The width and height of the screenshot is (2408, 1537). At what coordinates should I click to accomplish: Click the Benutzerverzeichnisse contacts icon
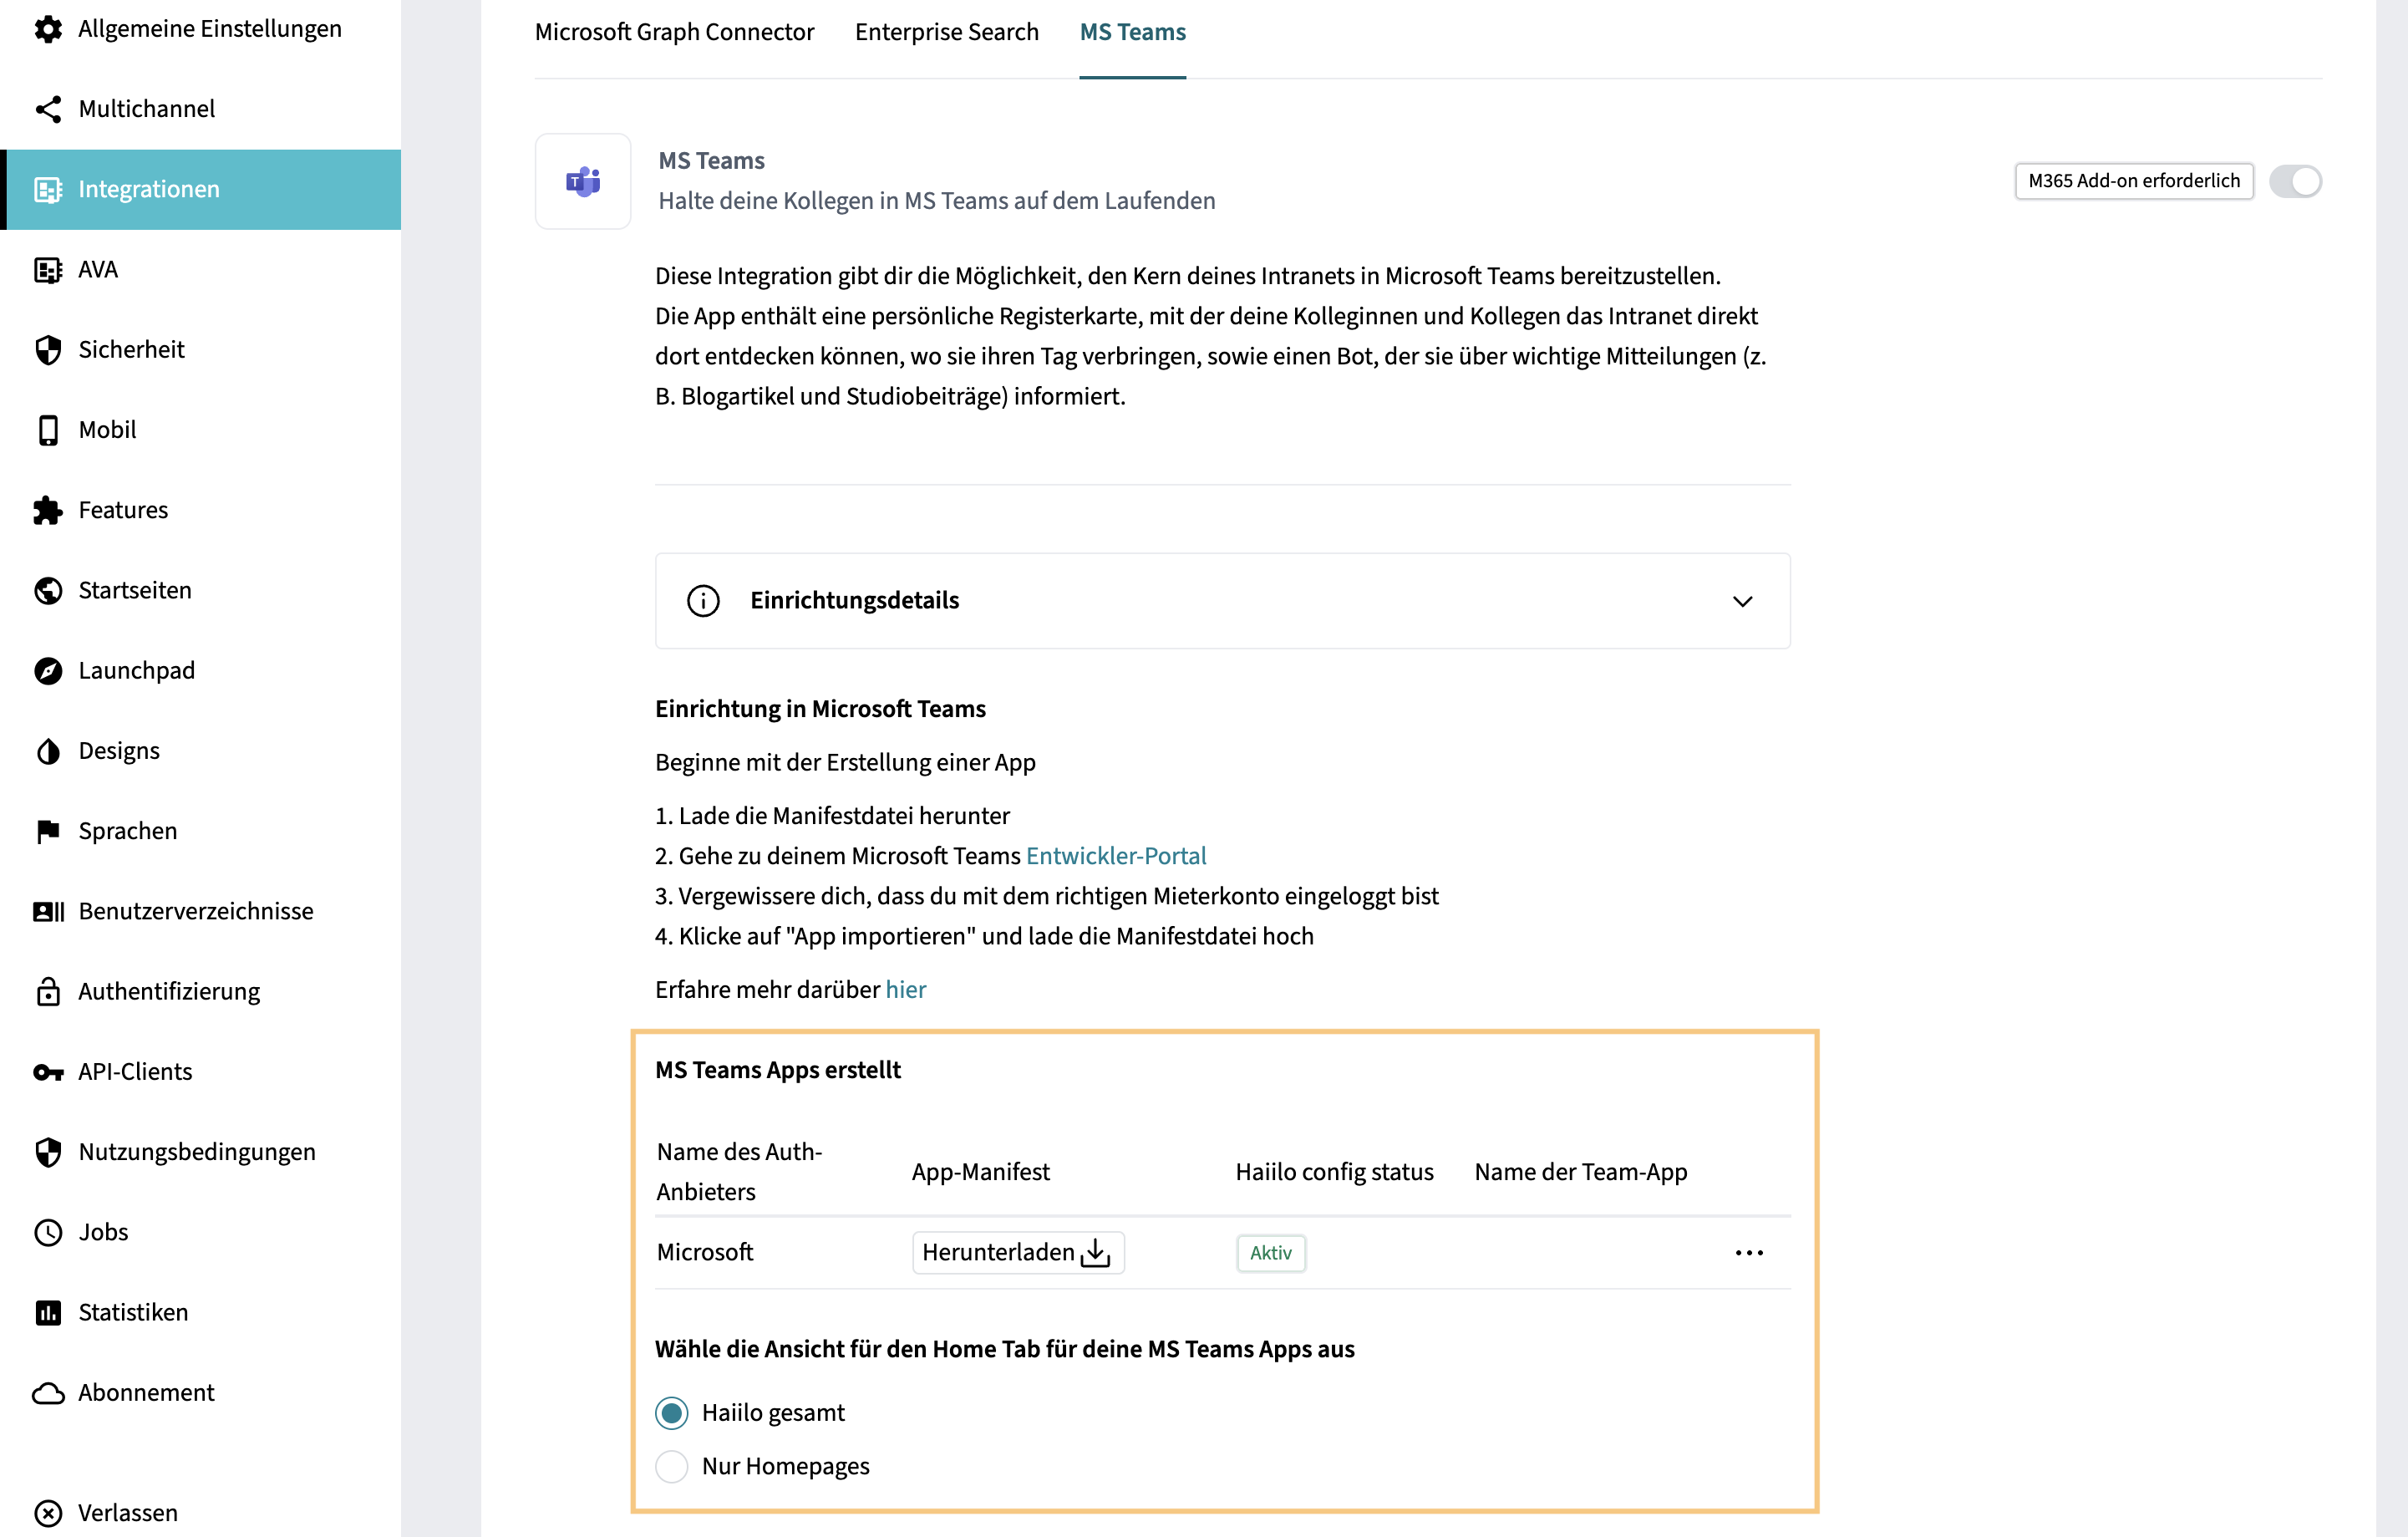tap(48, 911)
